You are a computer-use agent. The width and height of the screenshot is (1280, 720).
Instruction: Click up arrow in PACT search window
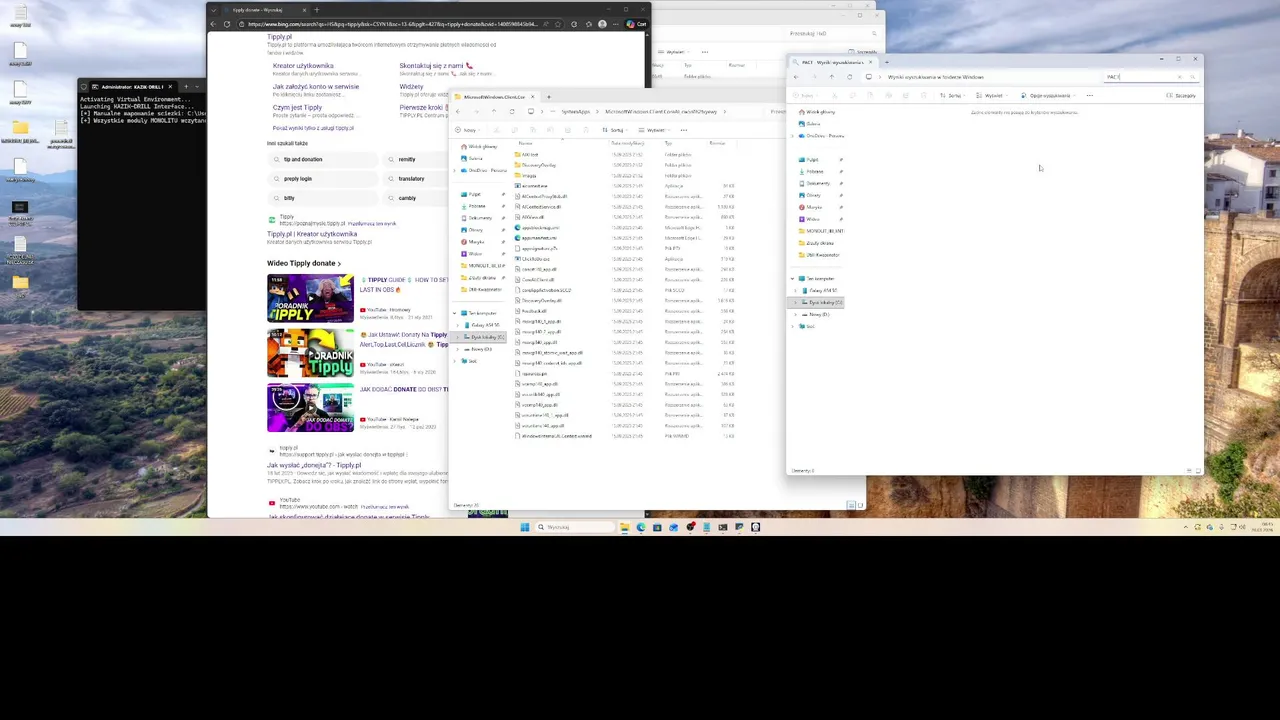pyautogui.click(x=832, y=77)
